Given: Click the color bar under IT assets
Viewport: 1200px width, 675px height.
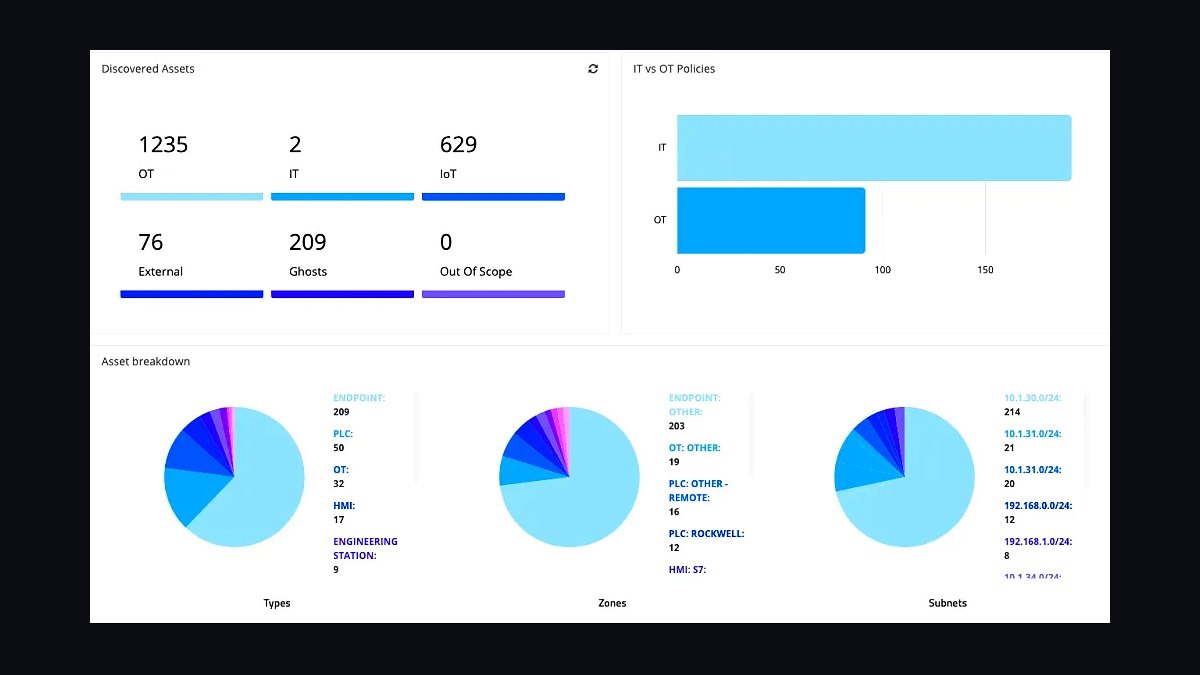Looking at the screenshot, I should point(342,197).
